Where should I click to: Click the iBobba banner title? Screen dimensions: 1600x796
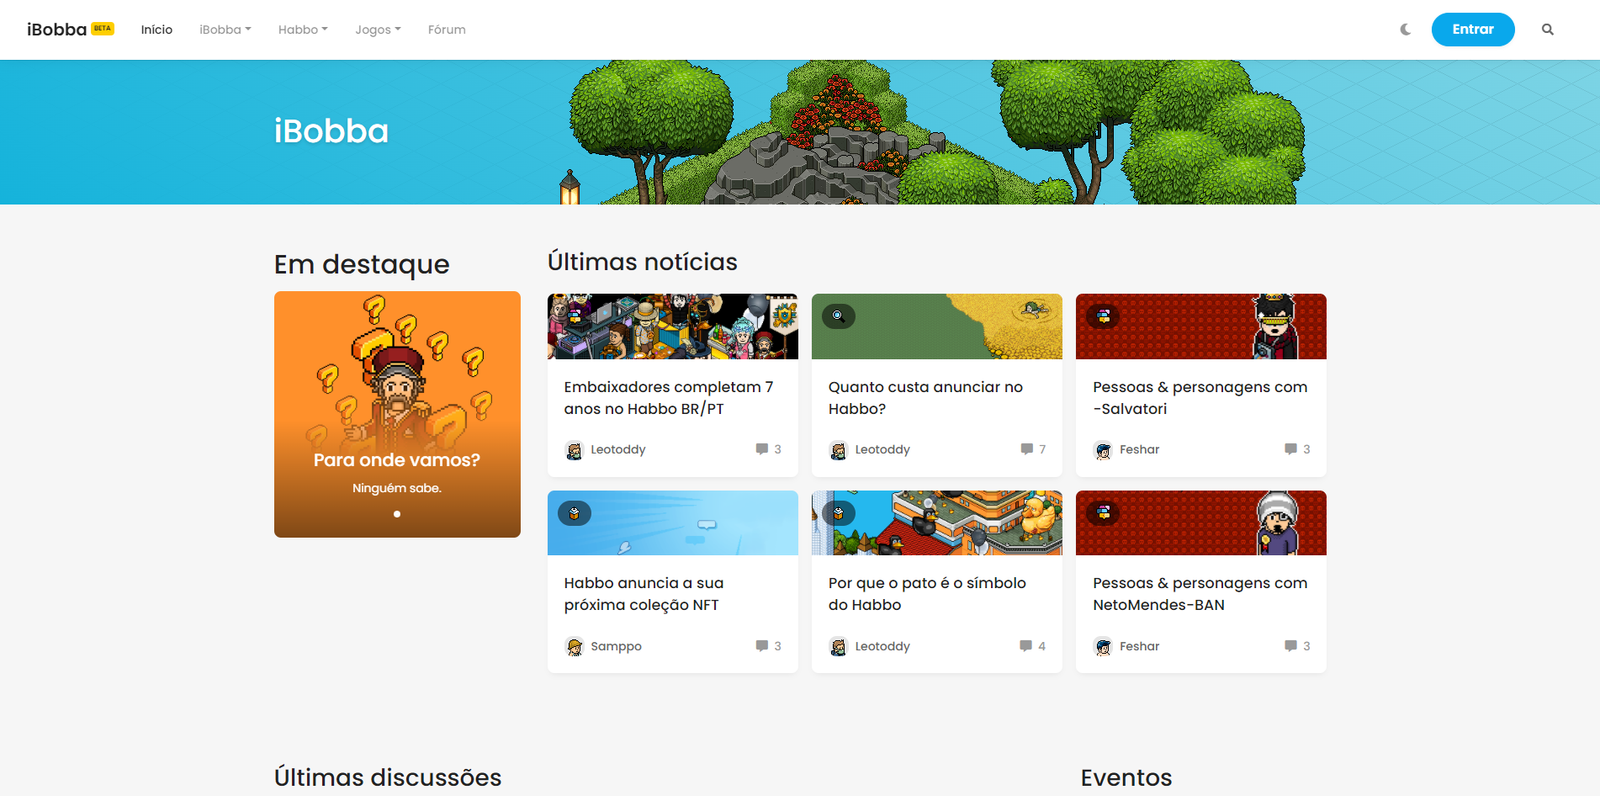pos(331,131)
